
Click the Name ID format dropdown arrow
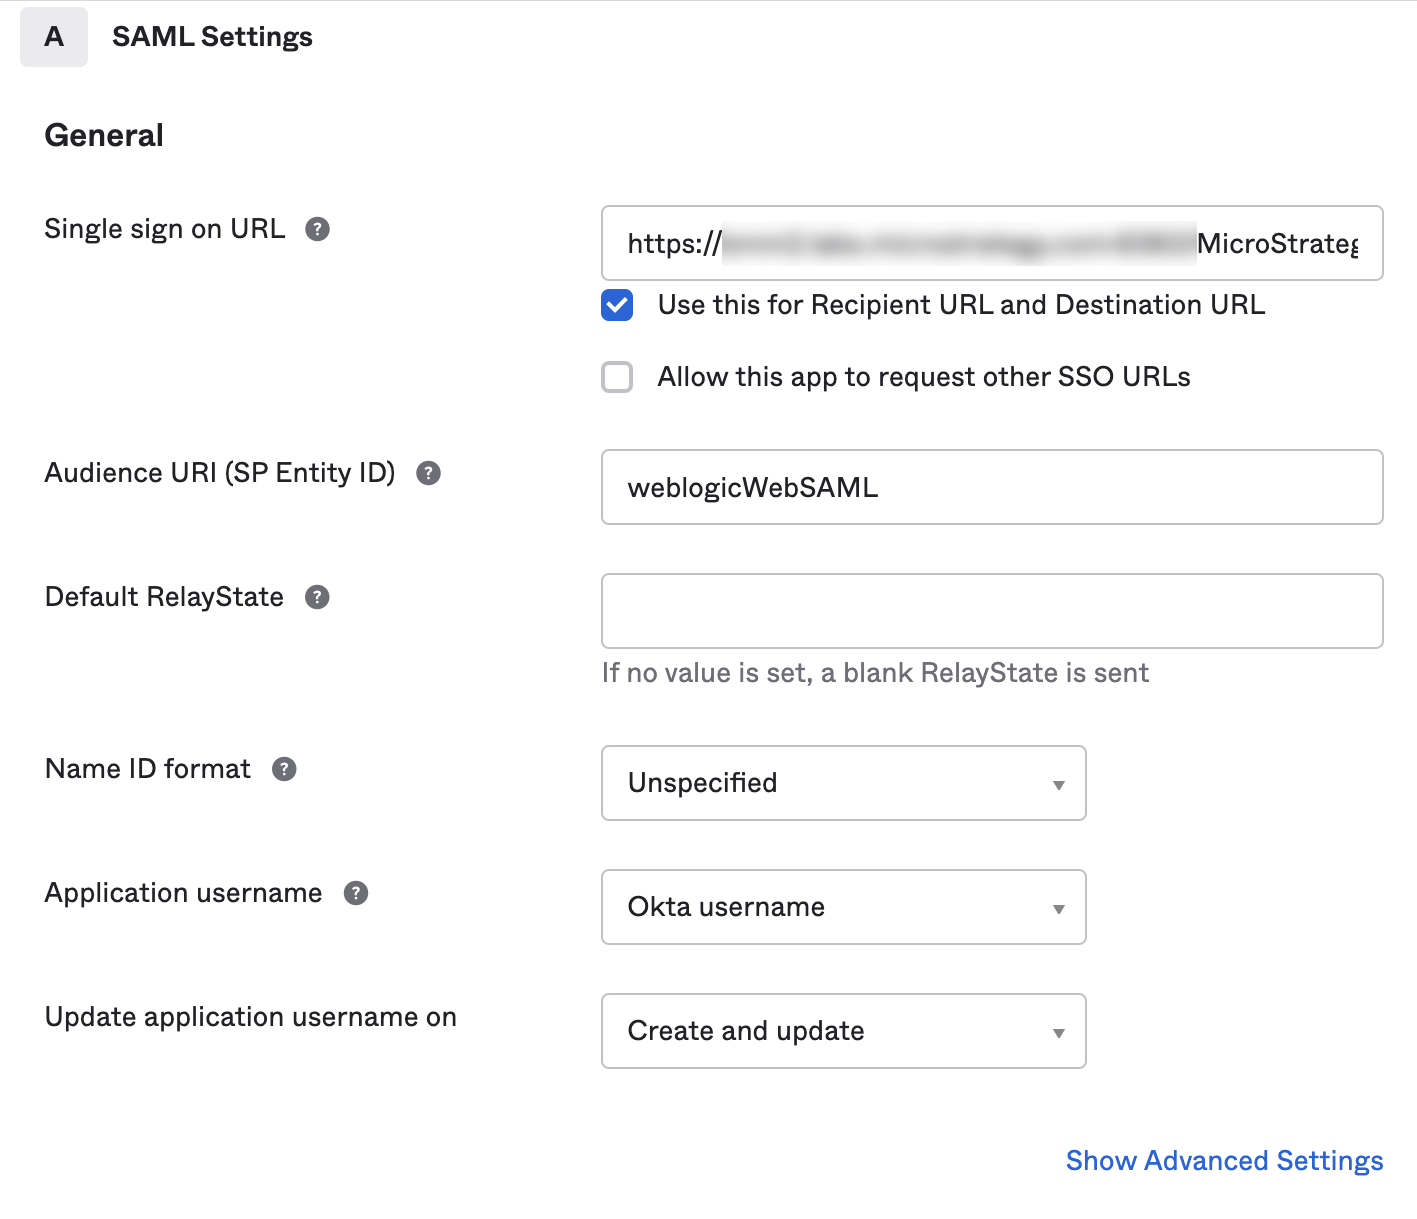pos(1058,785)
